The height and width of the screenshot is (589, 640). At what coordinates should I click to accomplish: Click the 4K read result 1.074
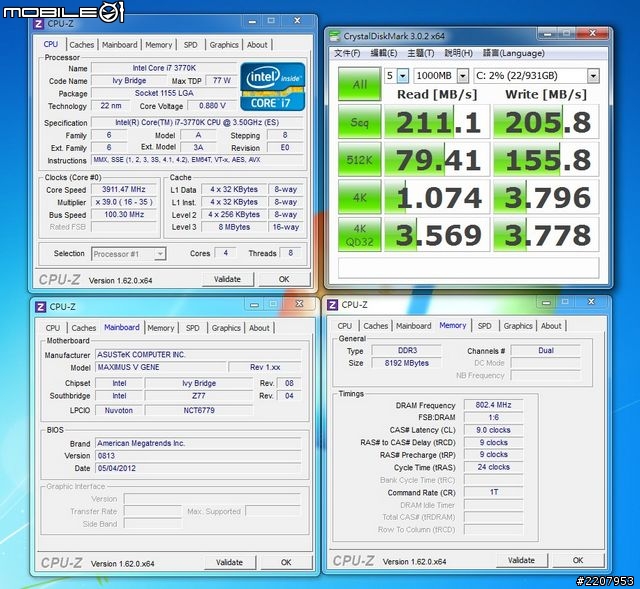437,197
